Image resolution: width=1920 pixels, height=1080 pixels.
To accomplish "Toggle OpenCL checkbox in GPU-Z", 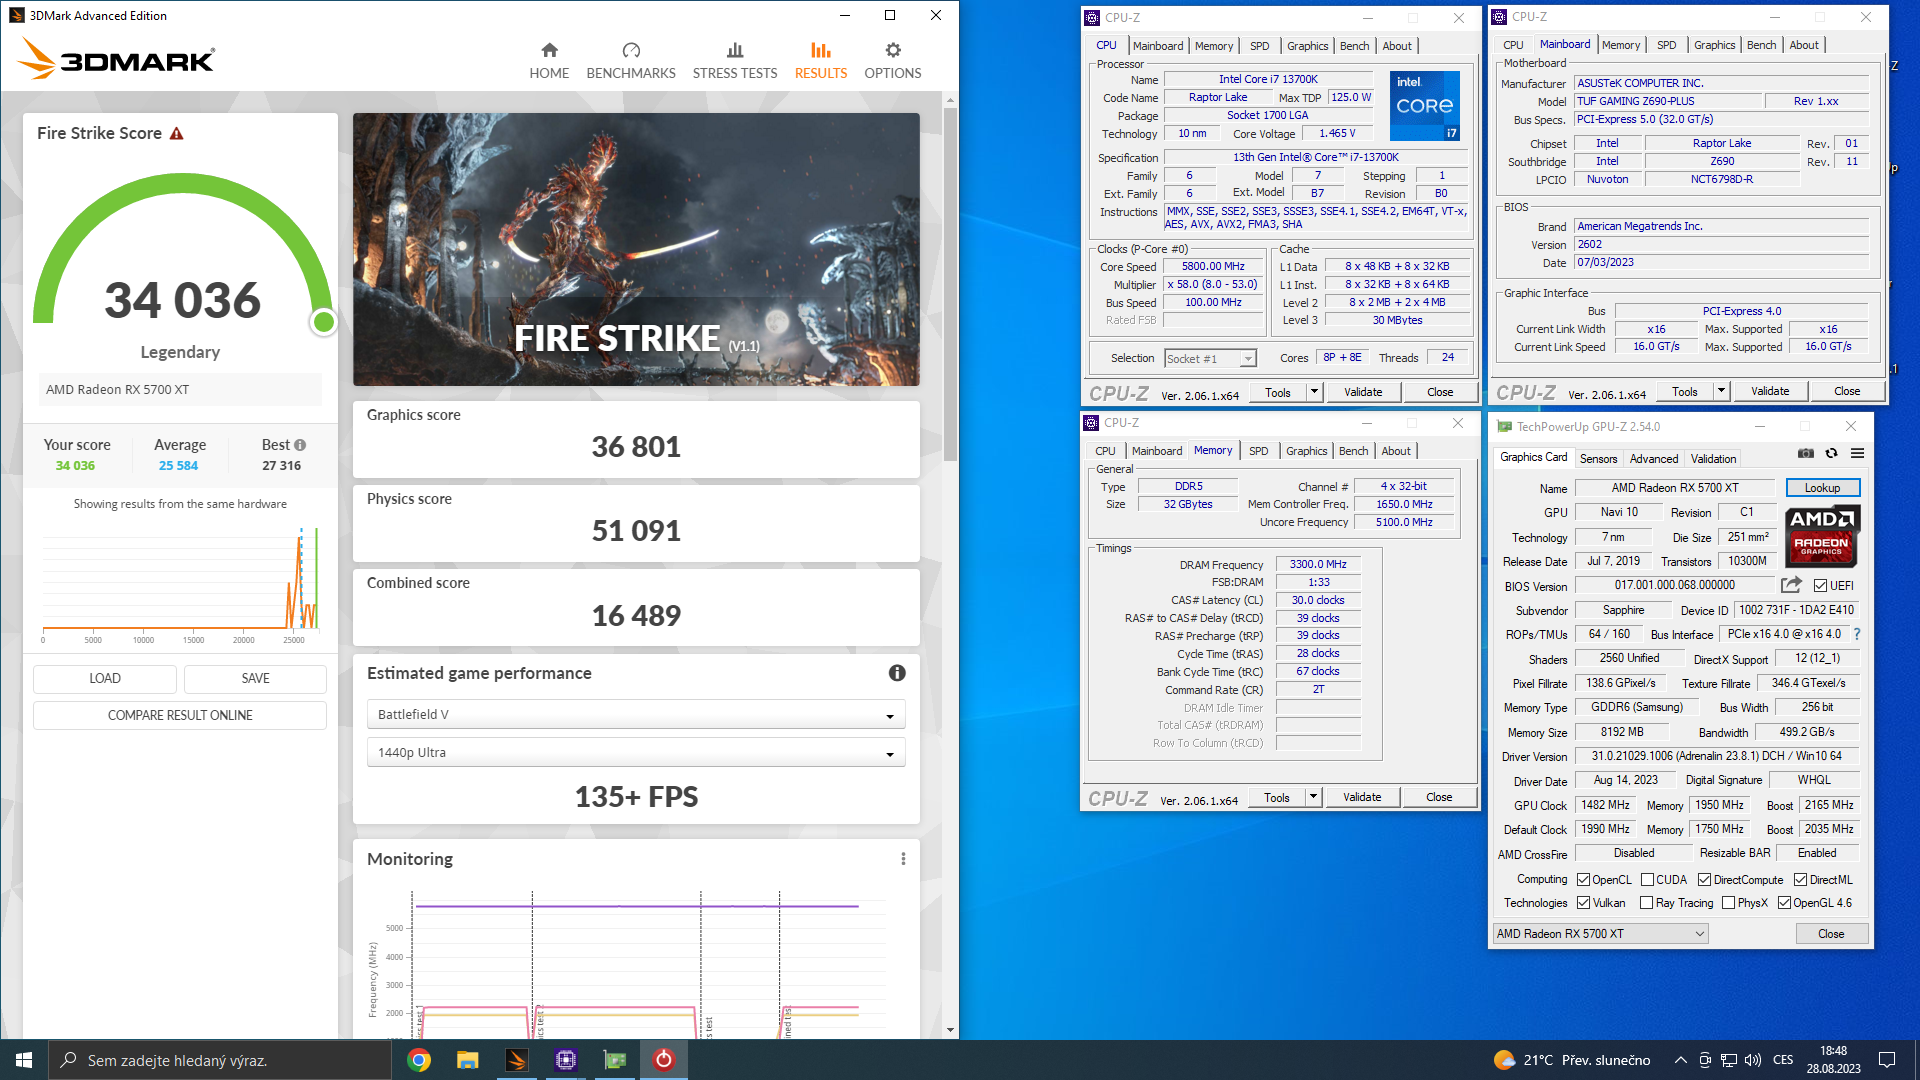I will [1583, 880].
